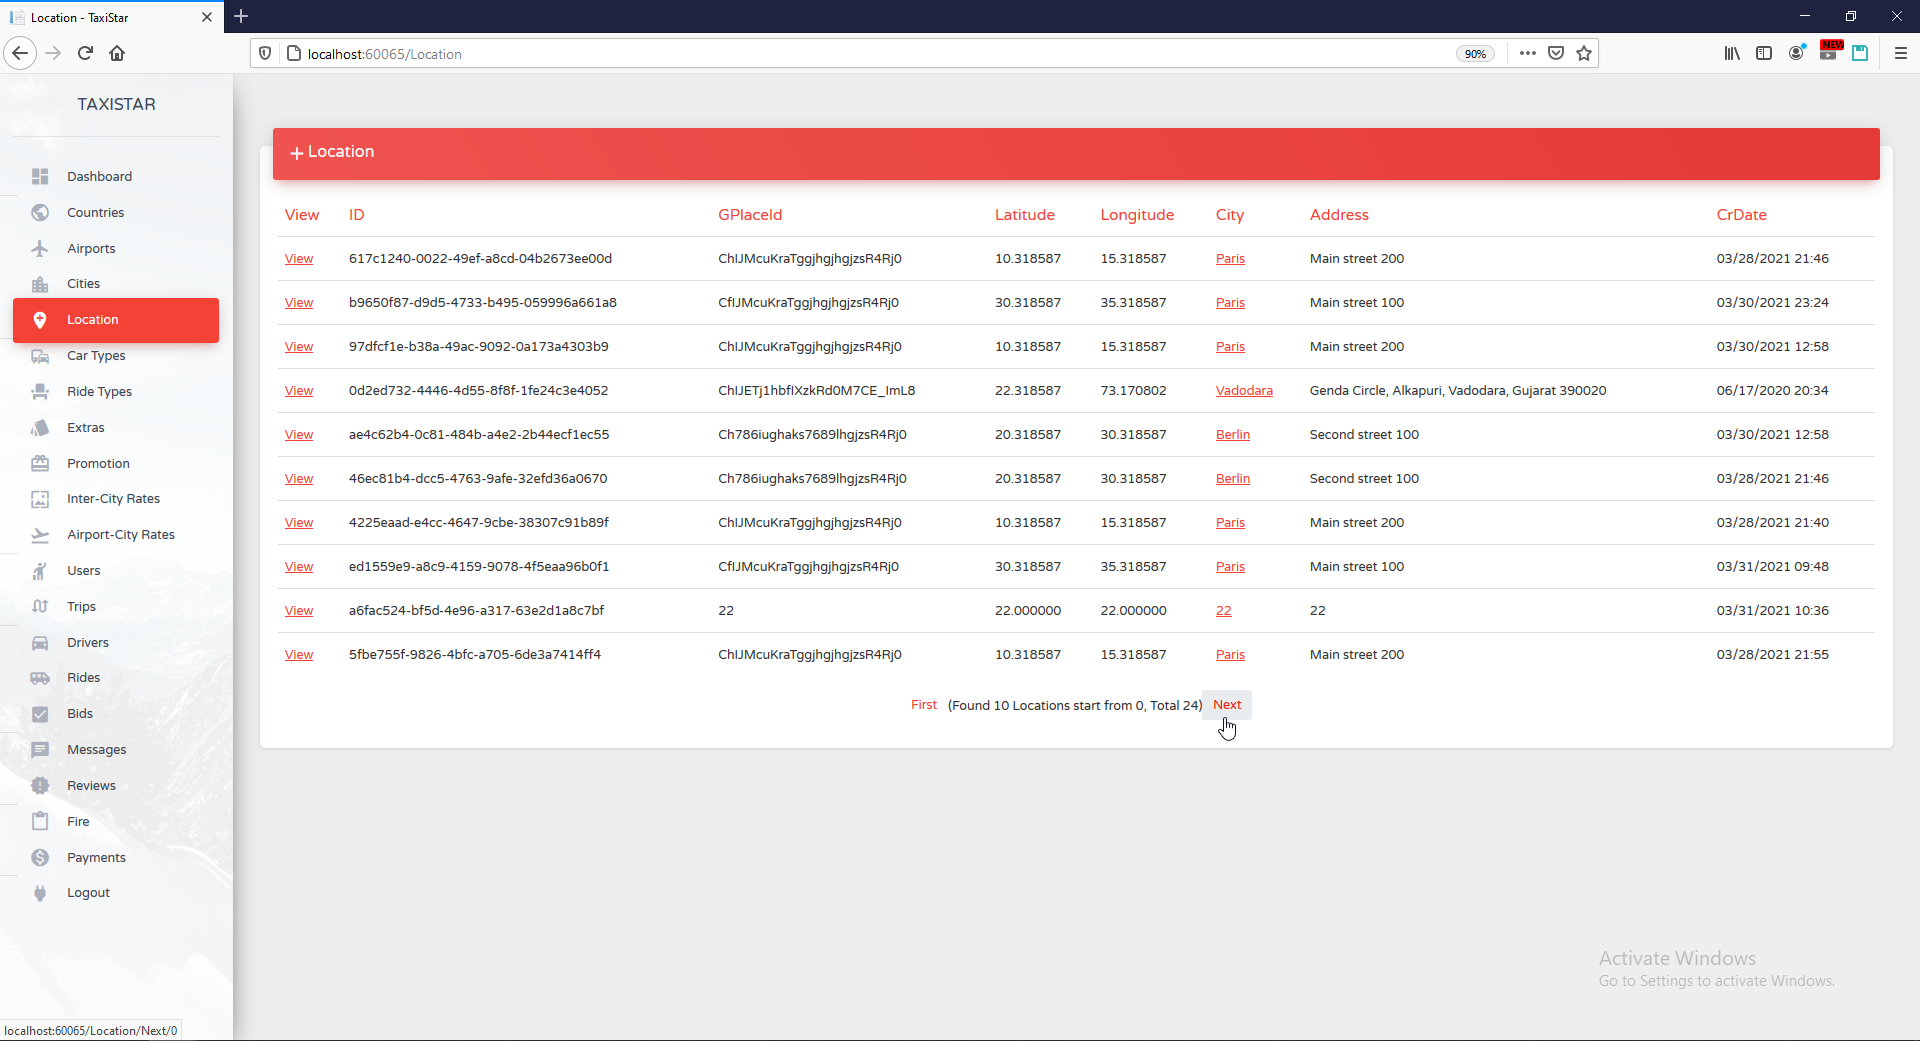The width and height of the screenshot is (1920, 1041).
Task: Open the Firefox hamburger menu
Action: [1901, 54]
